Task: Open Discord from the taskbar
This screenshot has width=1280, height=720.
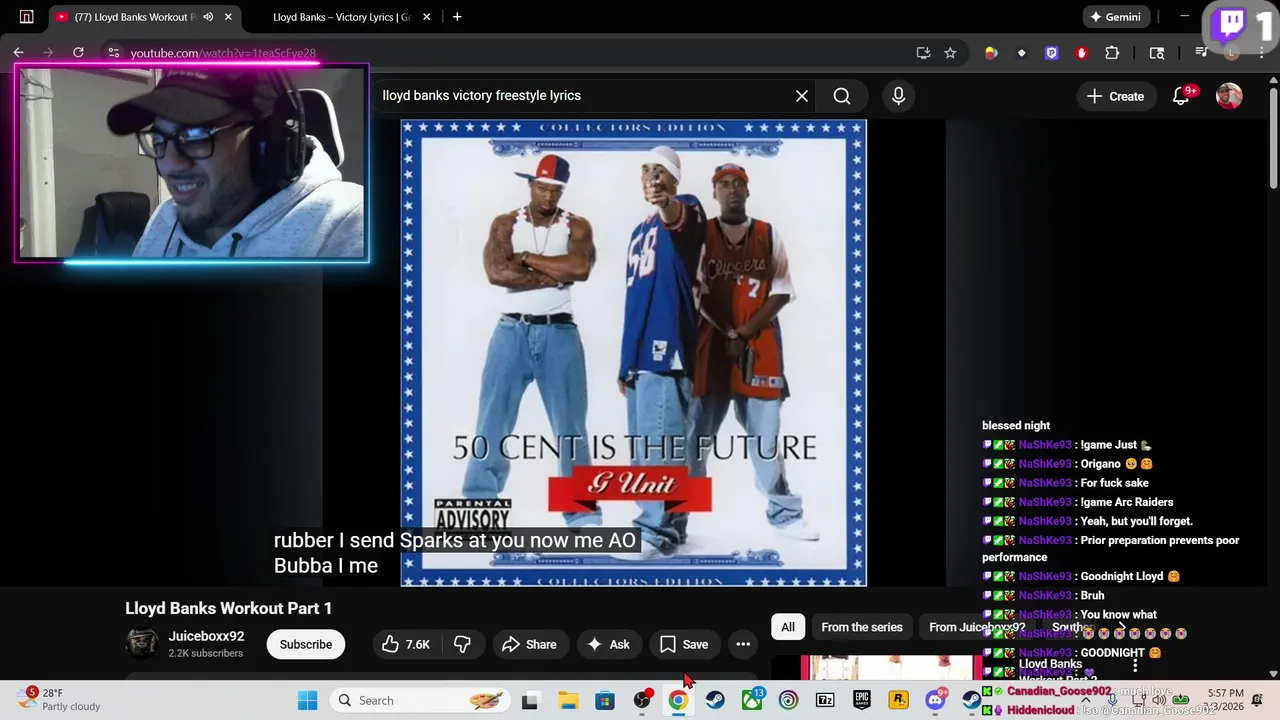Action: point(936,700)
